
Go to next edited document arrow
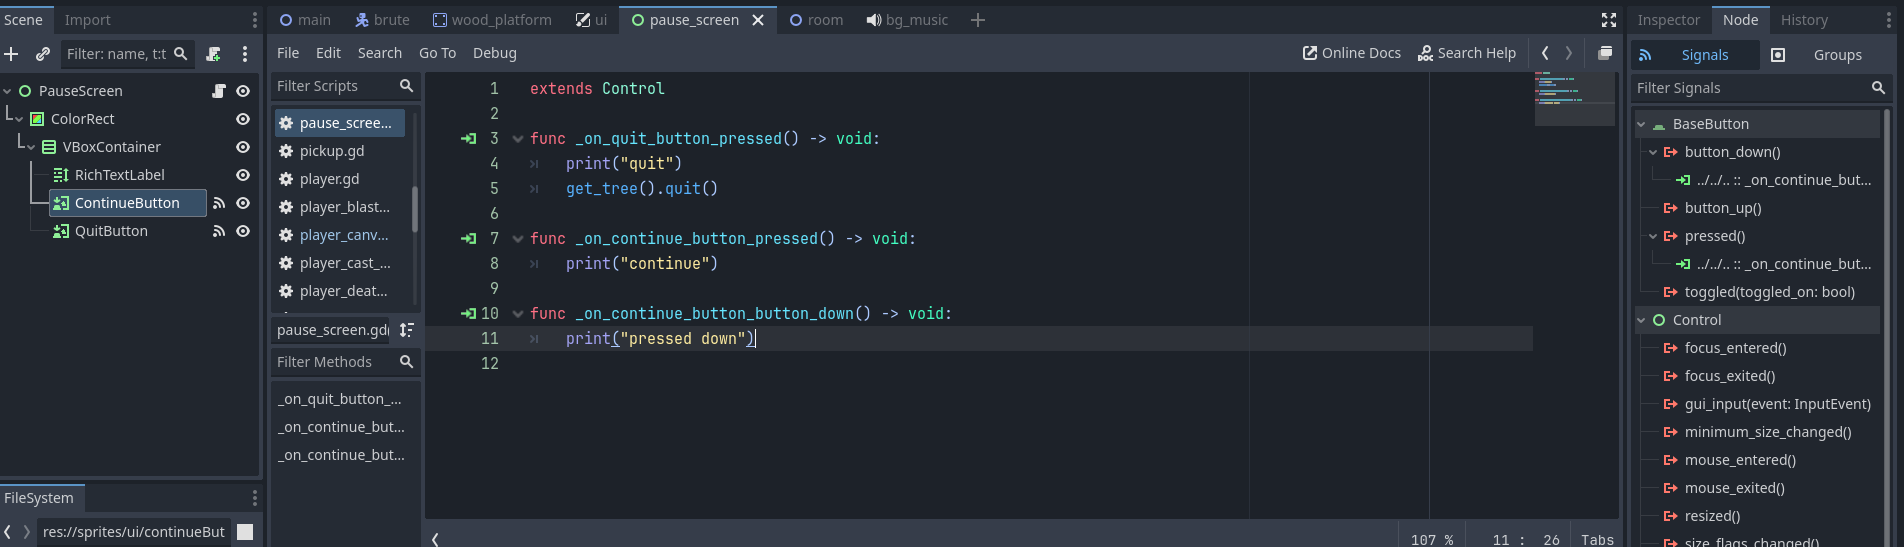pyautogui.click(x=1569, y=53)
